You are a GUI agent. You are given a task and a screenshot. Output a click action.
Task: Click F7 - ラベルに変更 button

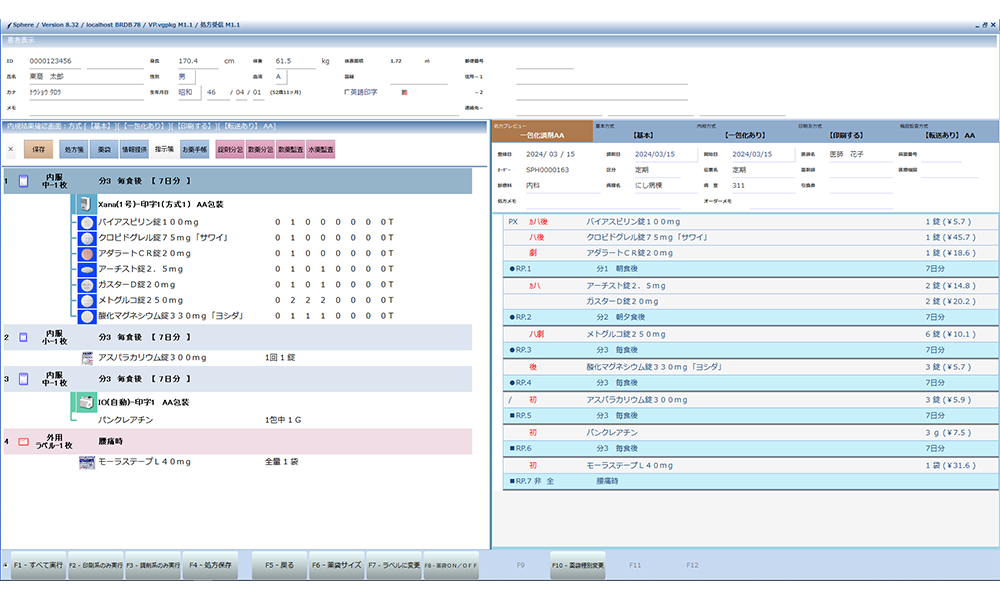[x=394, y=566]
